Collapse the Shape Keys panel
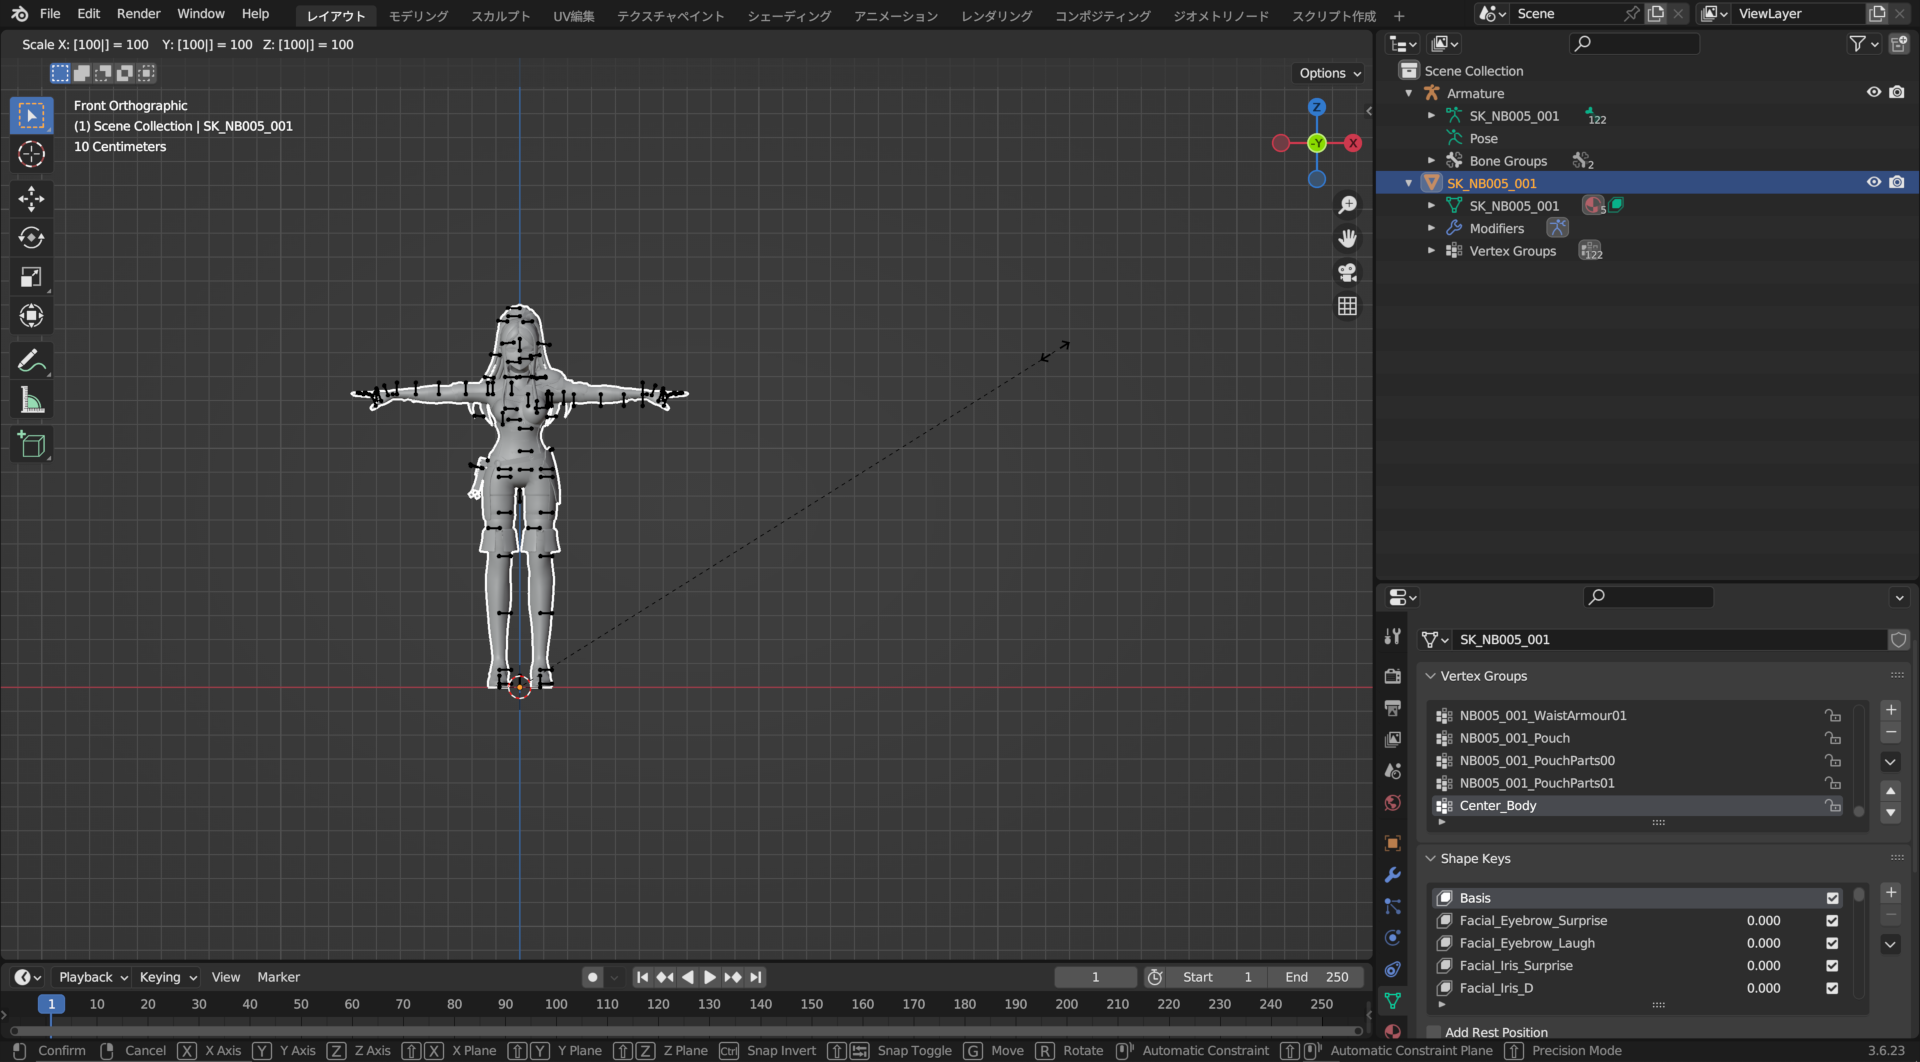1920x1062 pixels. 1431,859
